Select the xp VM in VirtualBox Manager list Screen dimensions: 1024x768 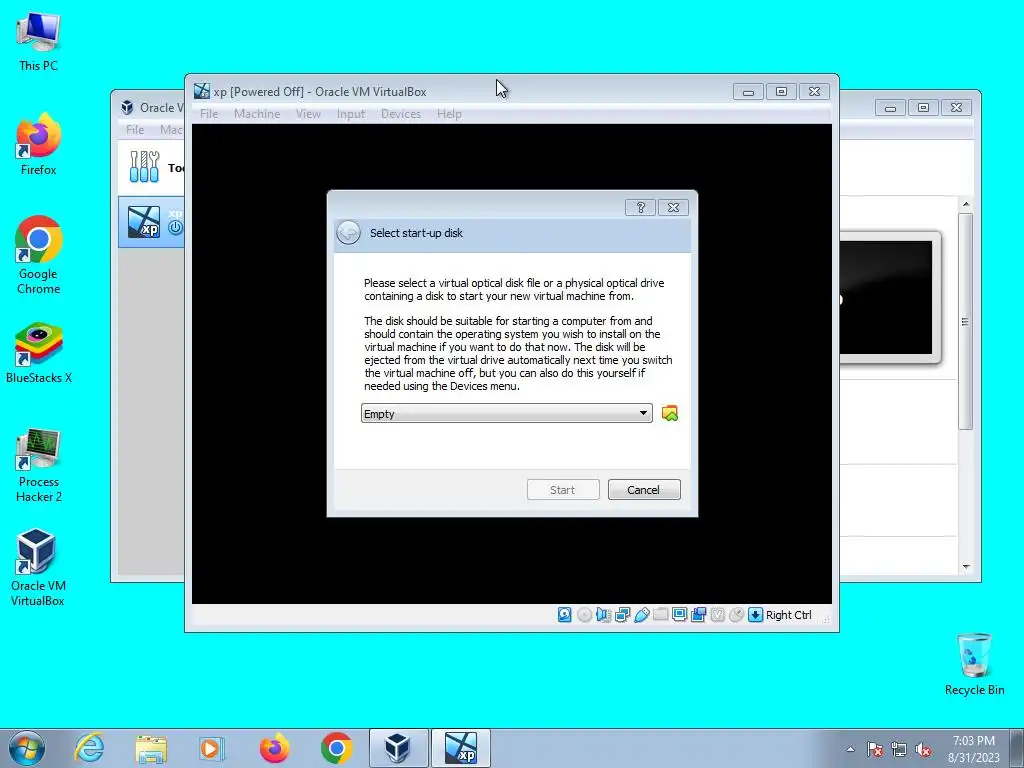(x=152, y=221)
